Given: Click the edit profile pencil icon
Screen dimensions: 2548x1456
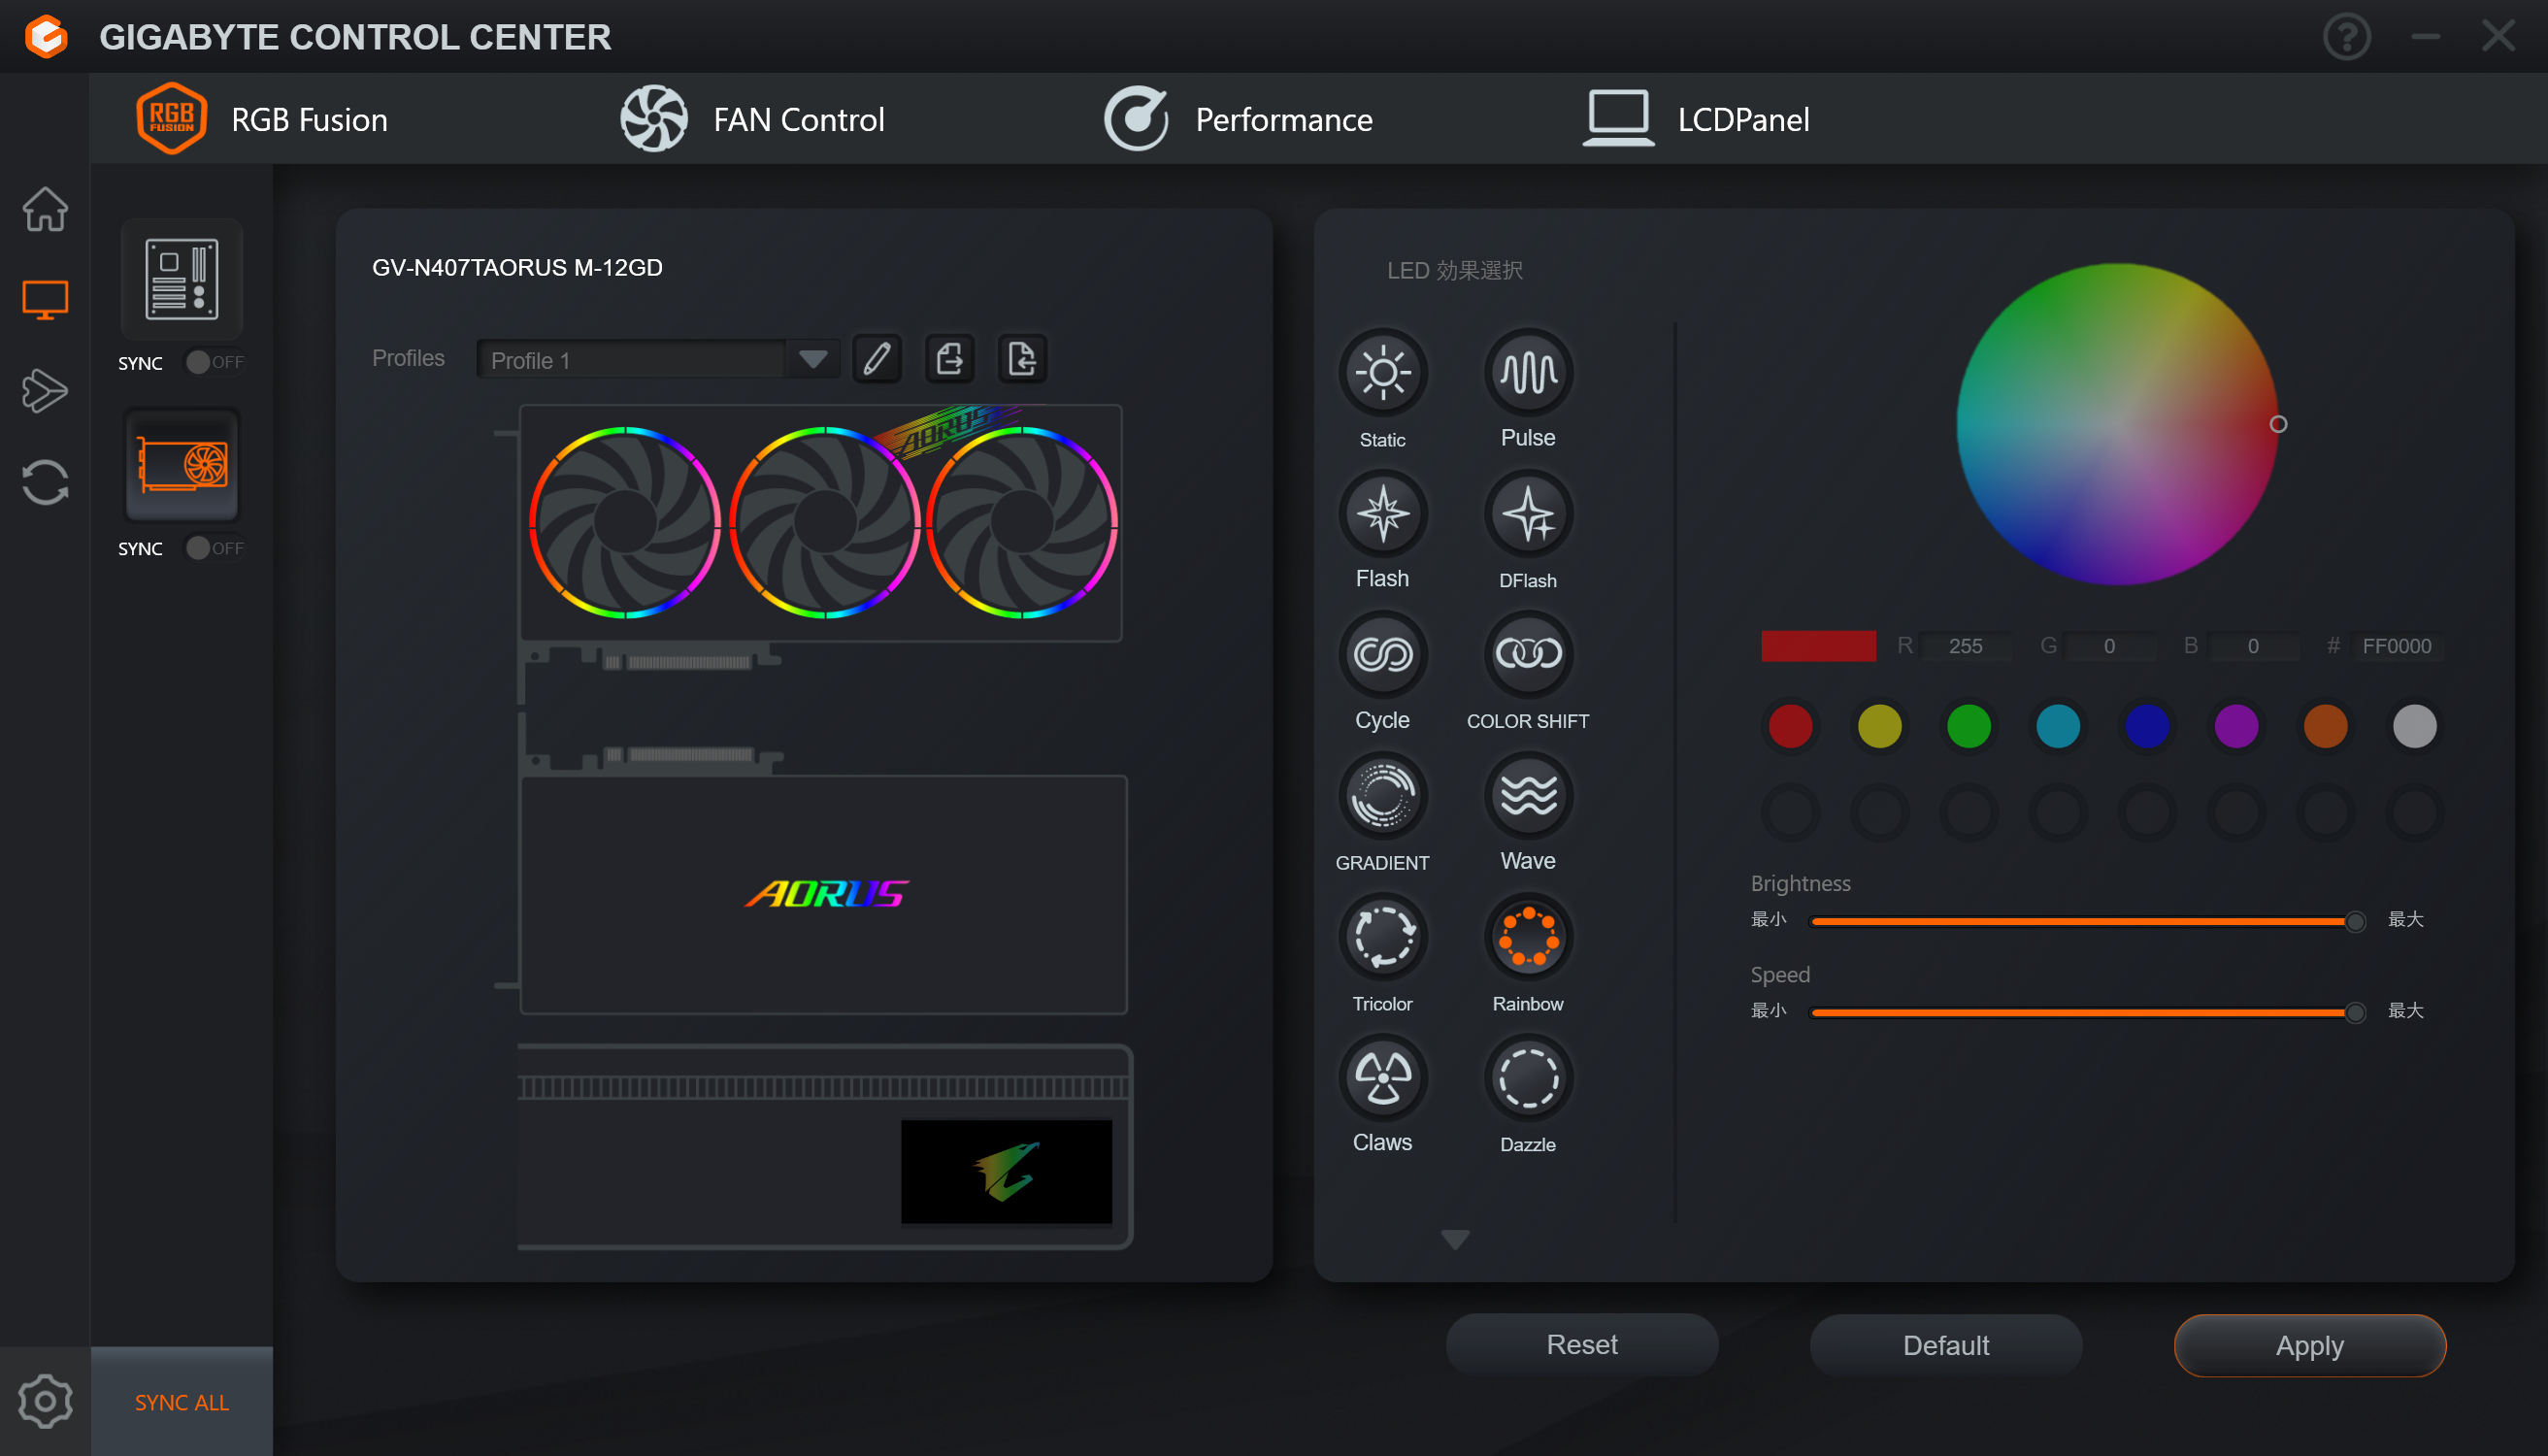Looking at the screenshot, I should (877, 359).
